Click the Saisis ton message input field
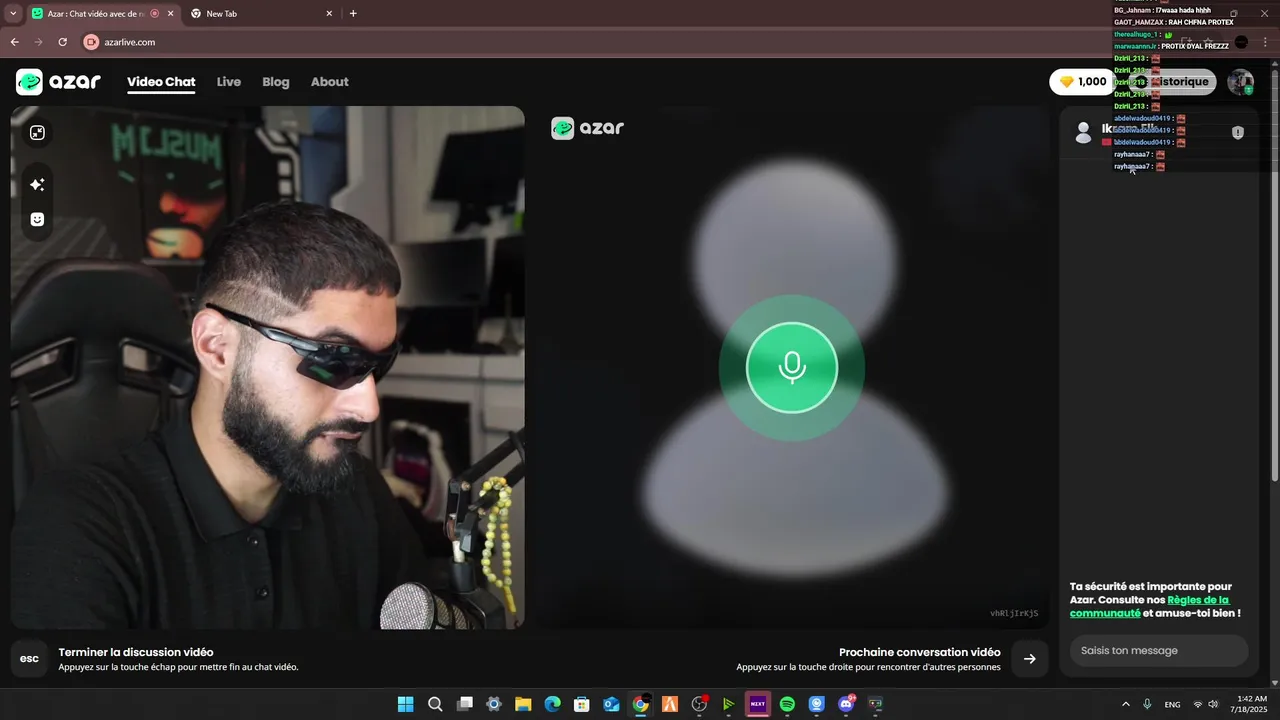 (1159, 650)
